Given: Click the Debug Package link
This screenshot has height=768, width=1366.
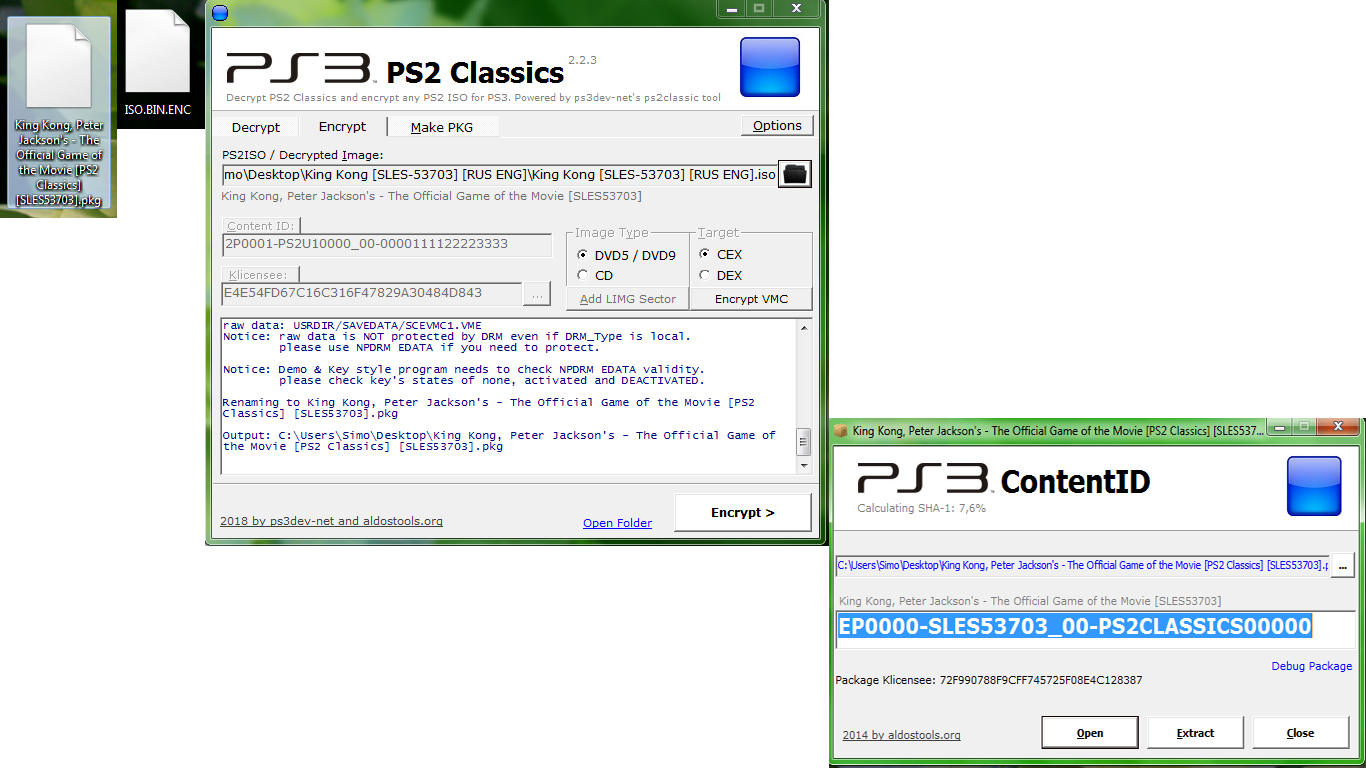Looking at the screenshot, I should pyautogui.click(x=1311, y=666).
